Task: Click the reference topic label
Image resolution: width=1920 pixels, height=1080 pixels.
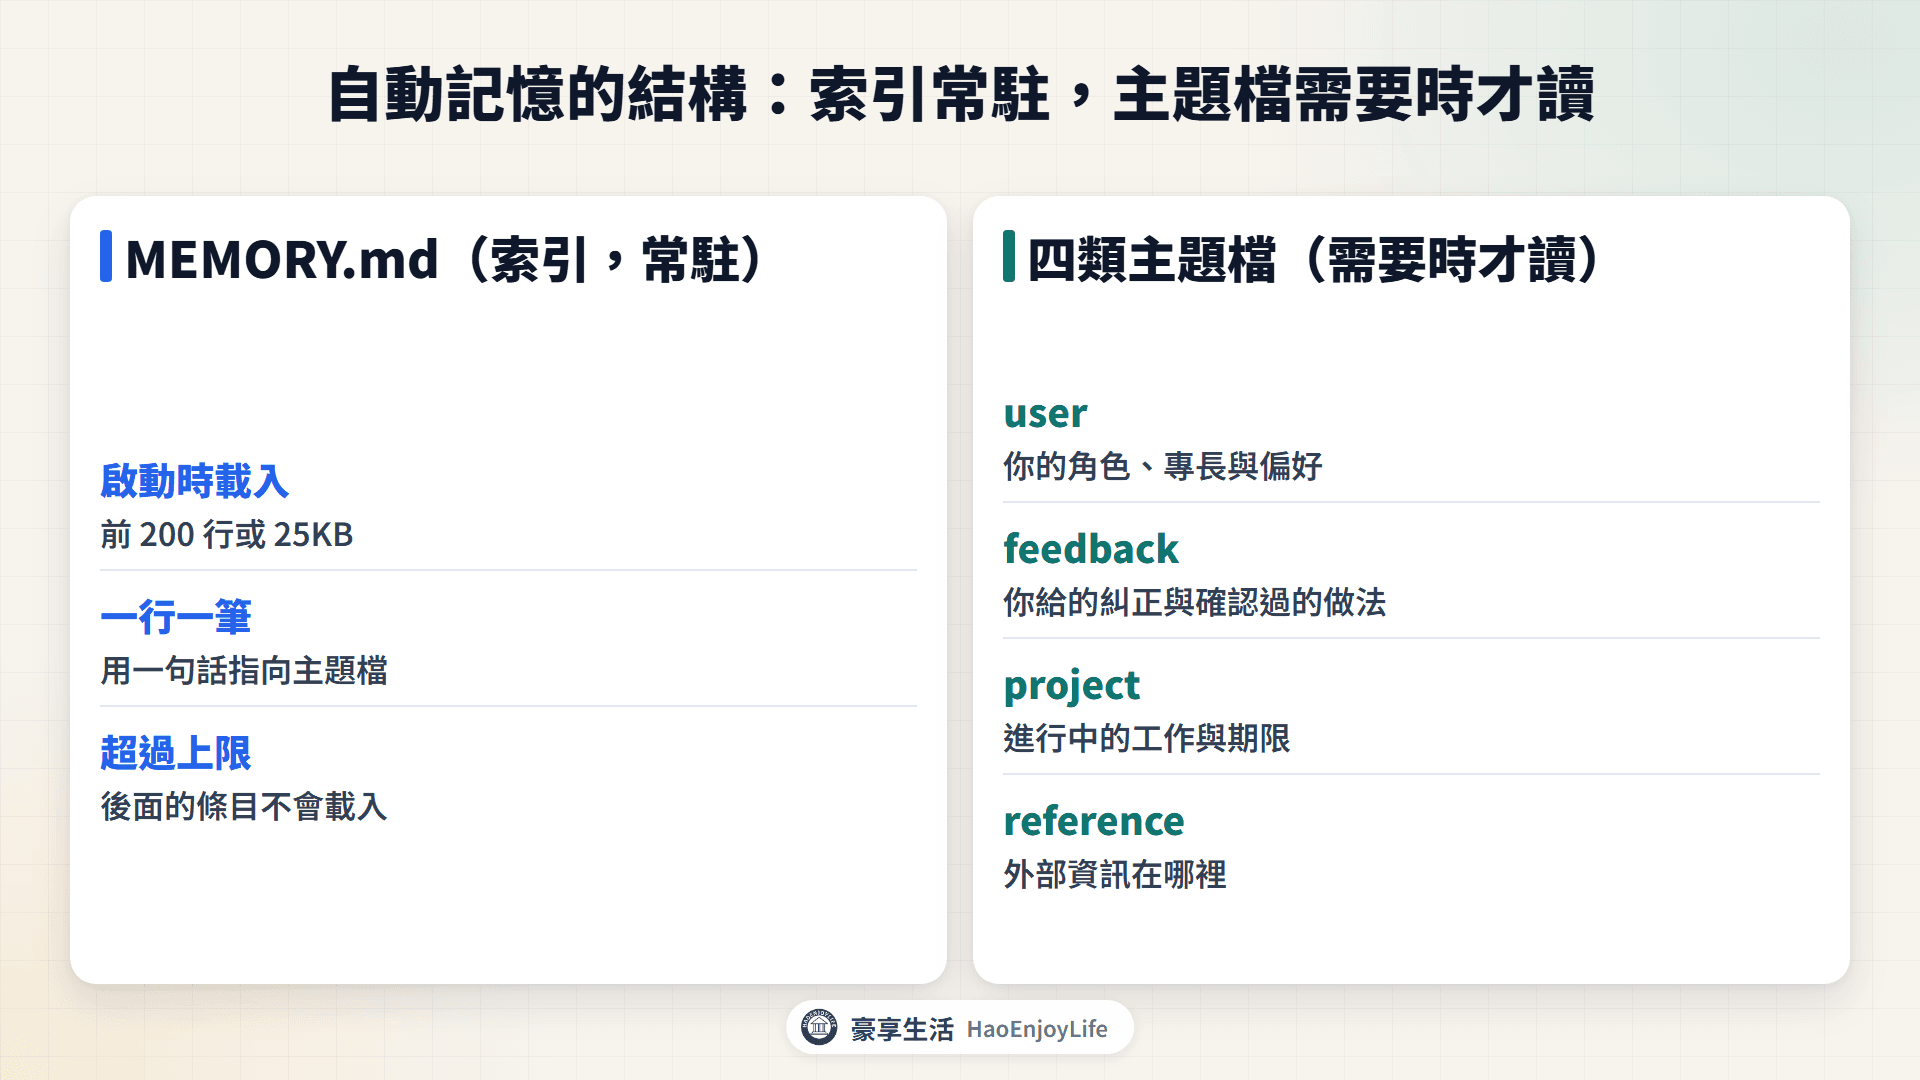Action: tap(1094, 821)
